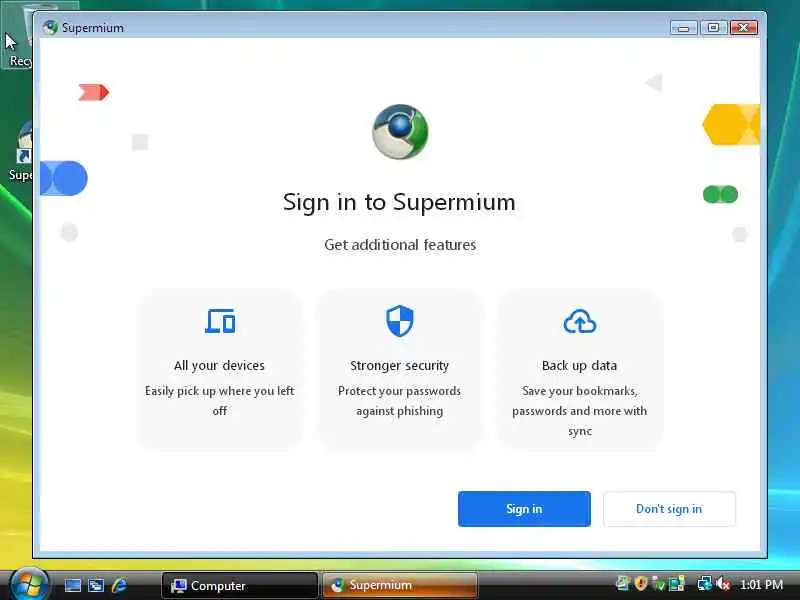Click the 'Stronger security' card title
Image resolution: width=800 pixels, height=600 pixels.
click(399, 366)
